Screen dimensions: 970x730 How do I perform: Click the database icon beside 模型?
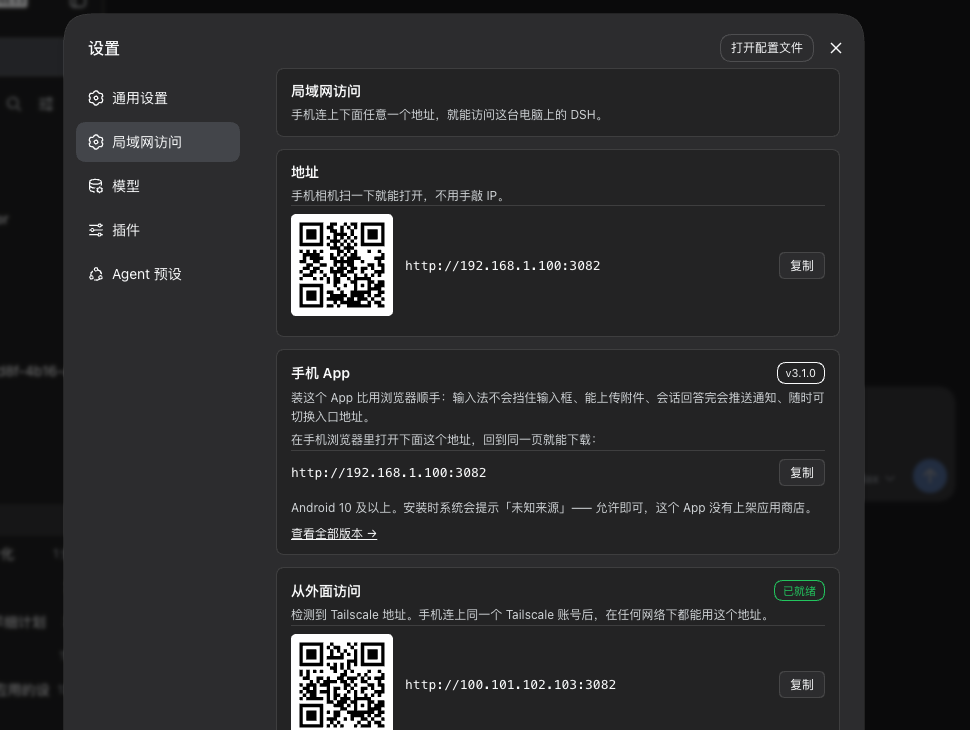[96, 186]
